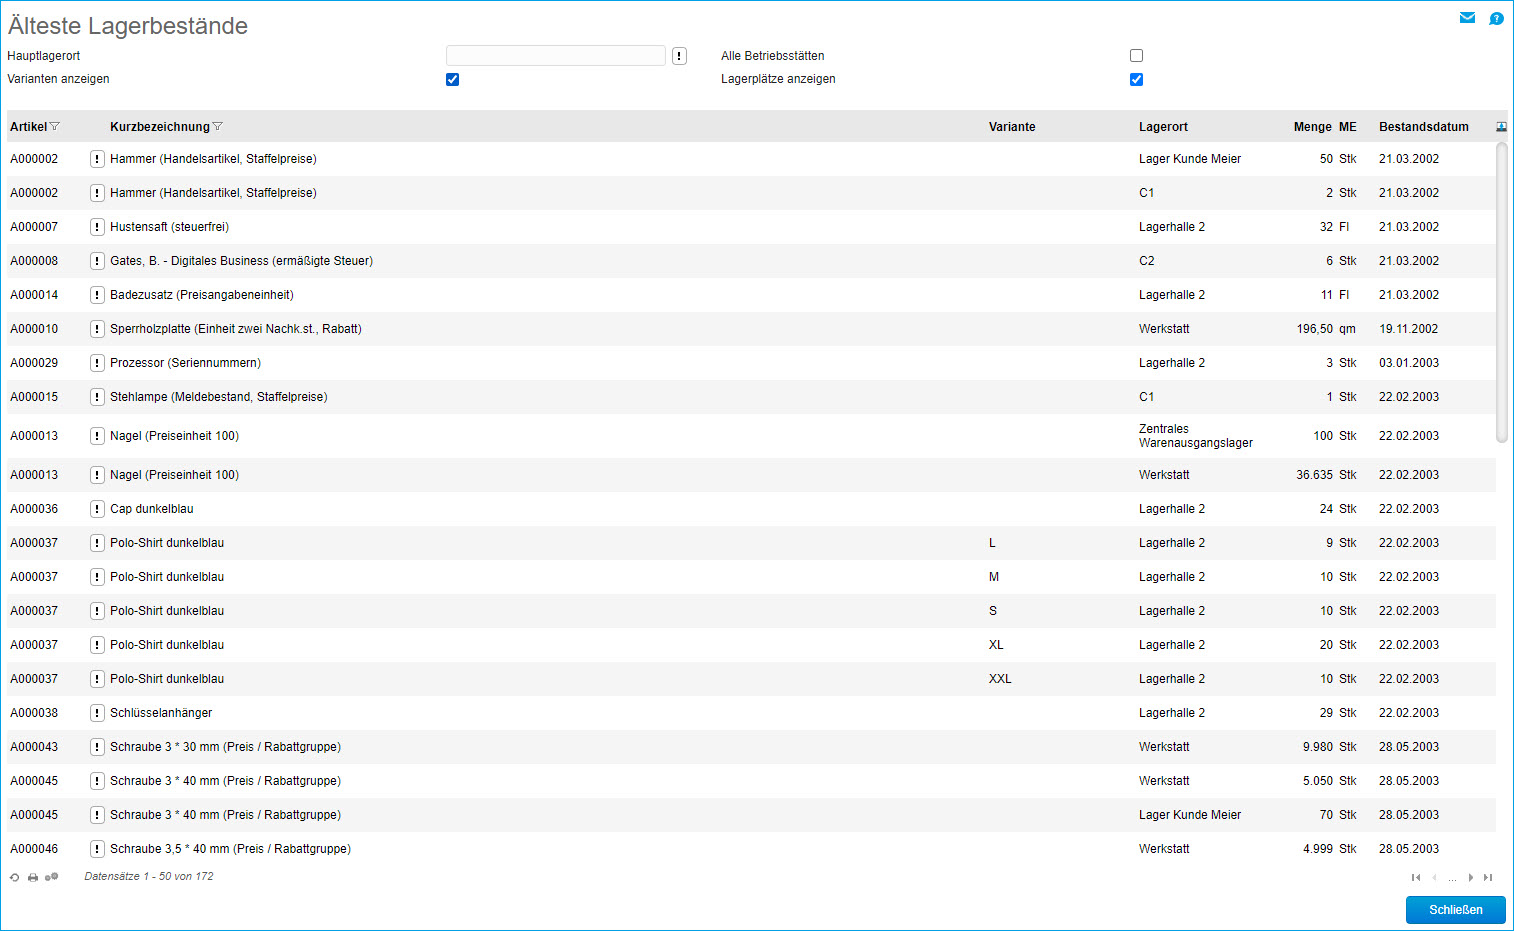Open the help speech-bubble icon

pos(1496,18)
